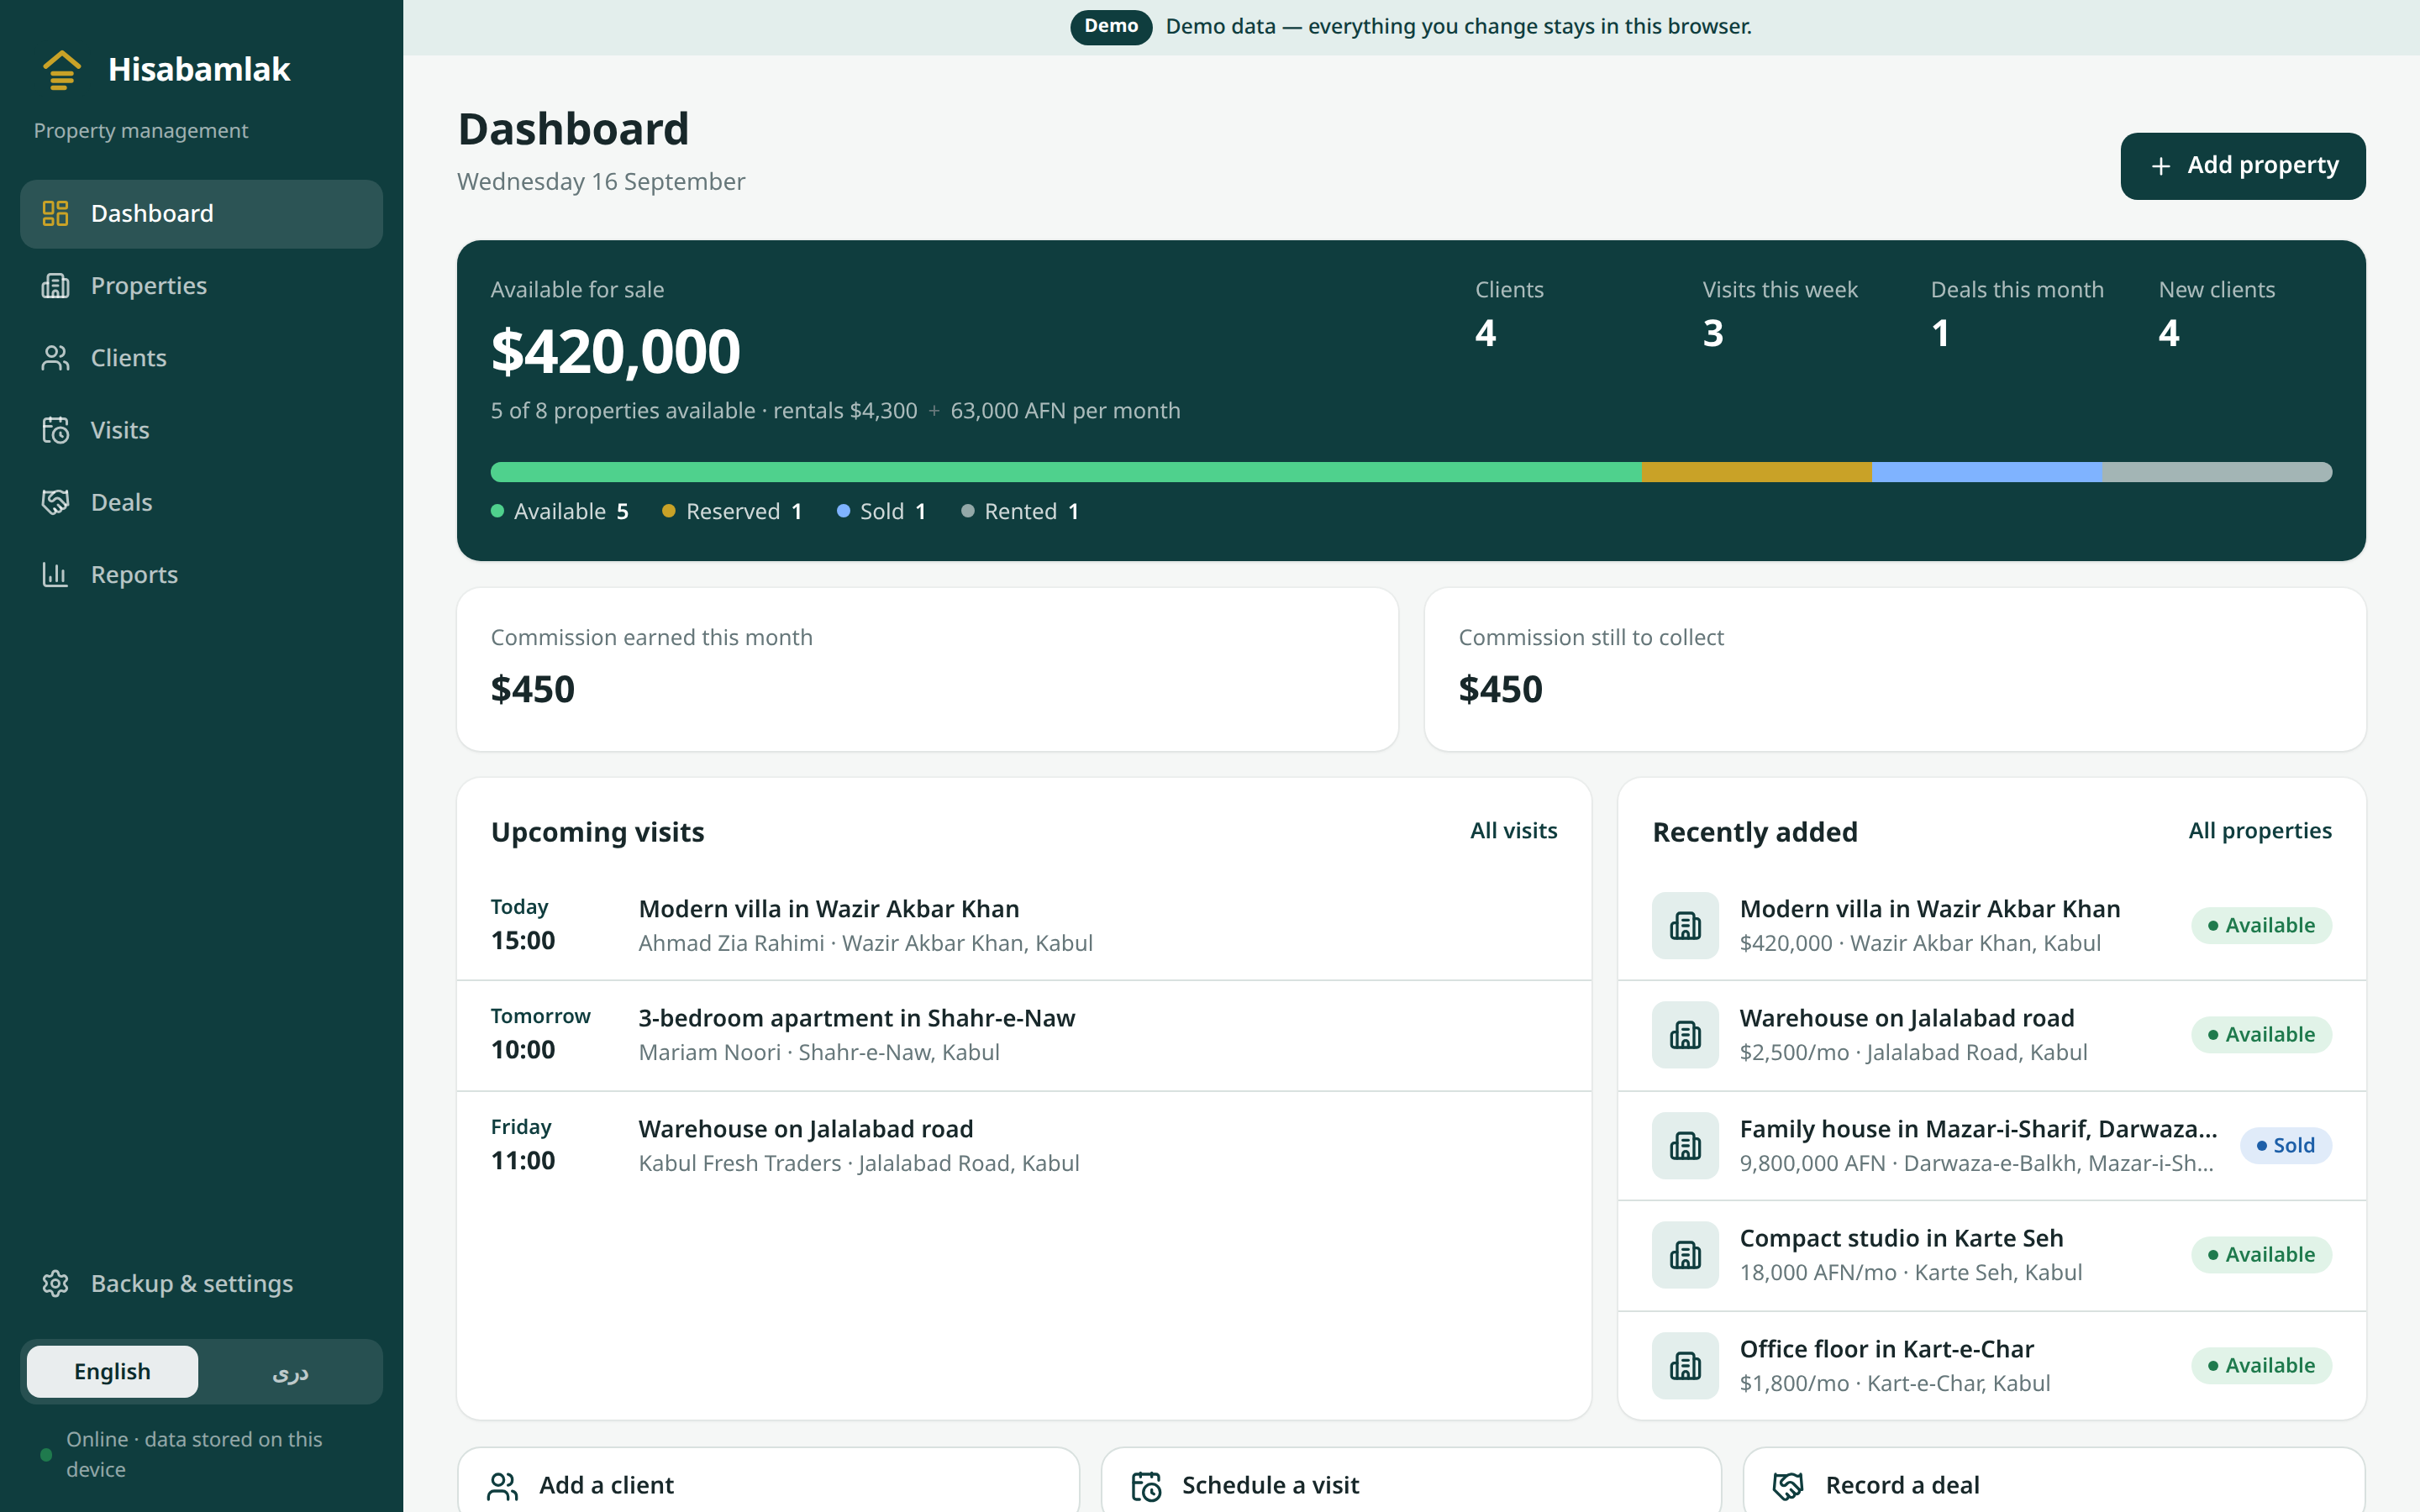
Task: Click the Schedule a visit button
Action: click(1411, 1480)
